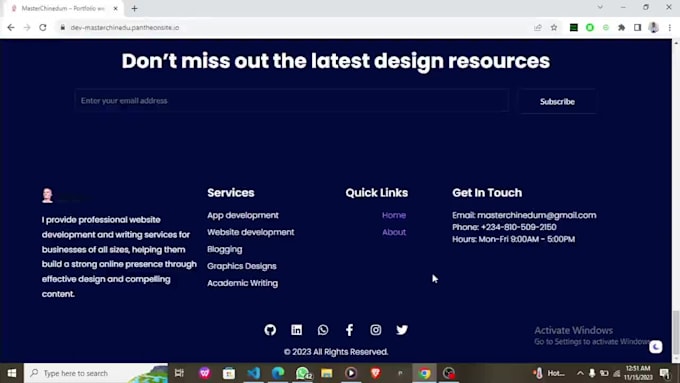Click App development service link
The image size is (680, 383).
[243, 215]
